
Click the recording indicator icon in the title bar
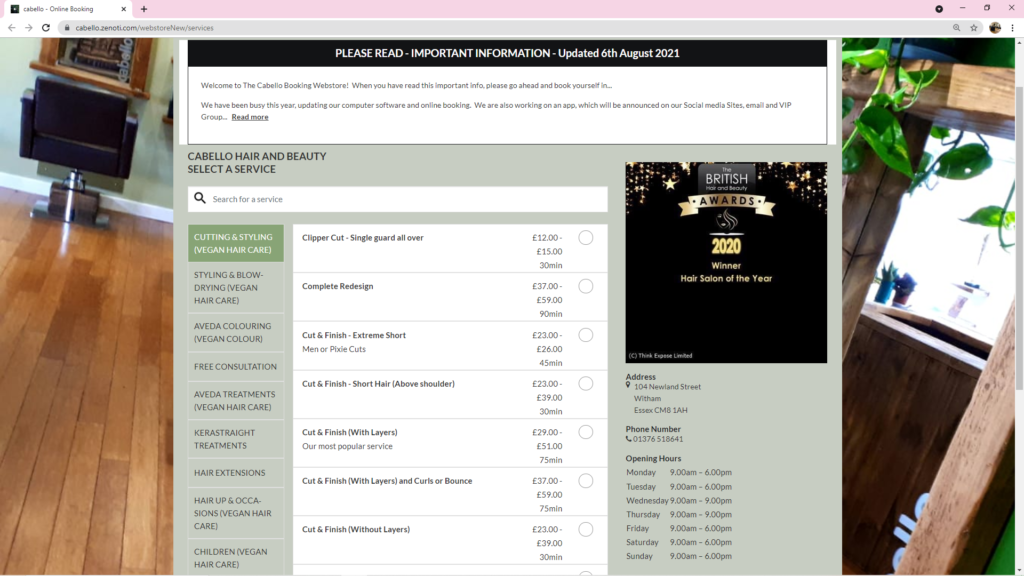(x=939, y=9)
